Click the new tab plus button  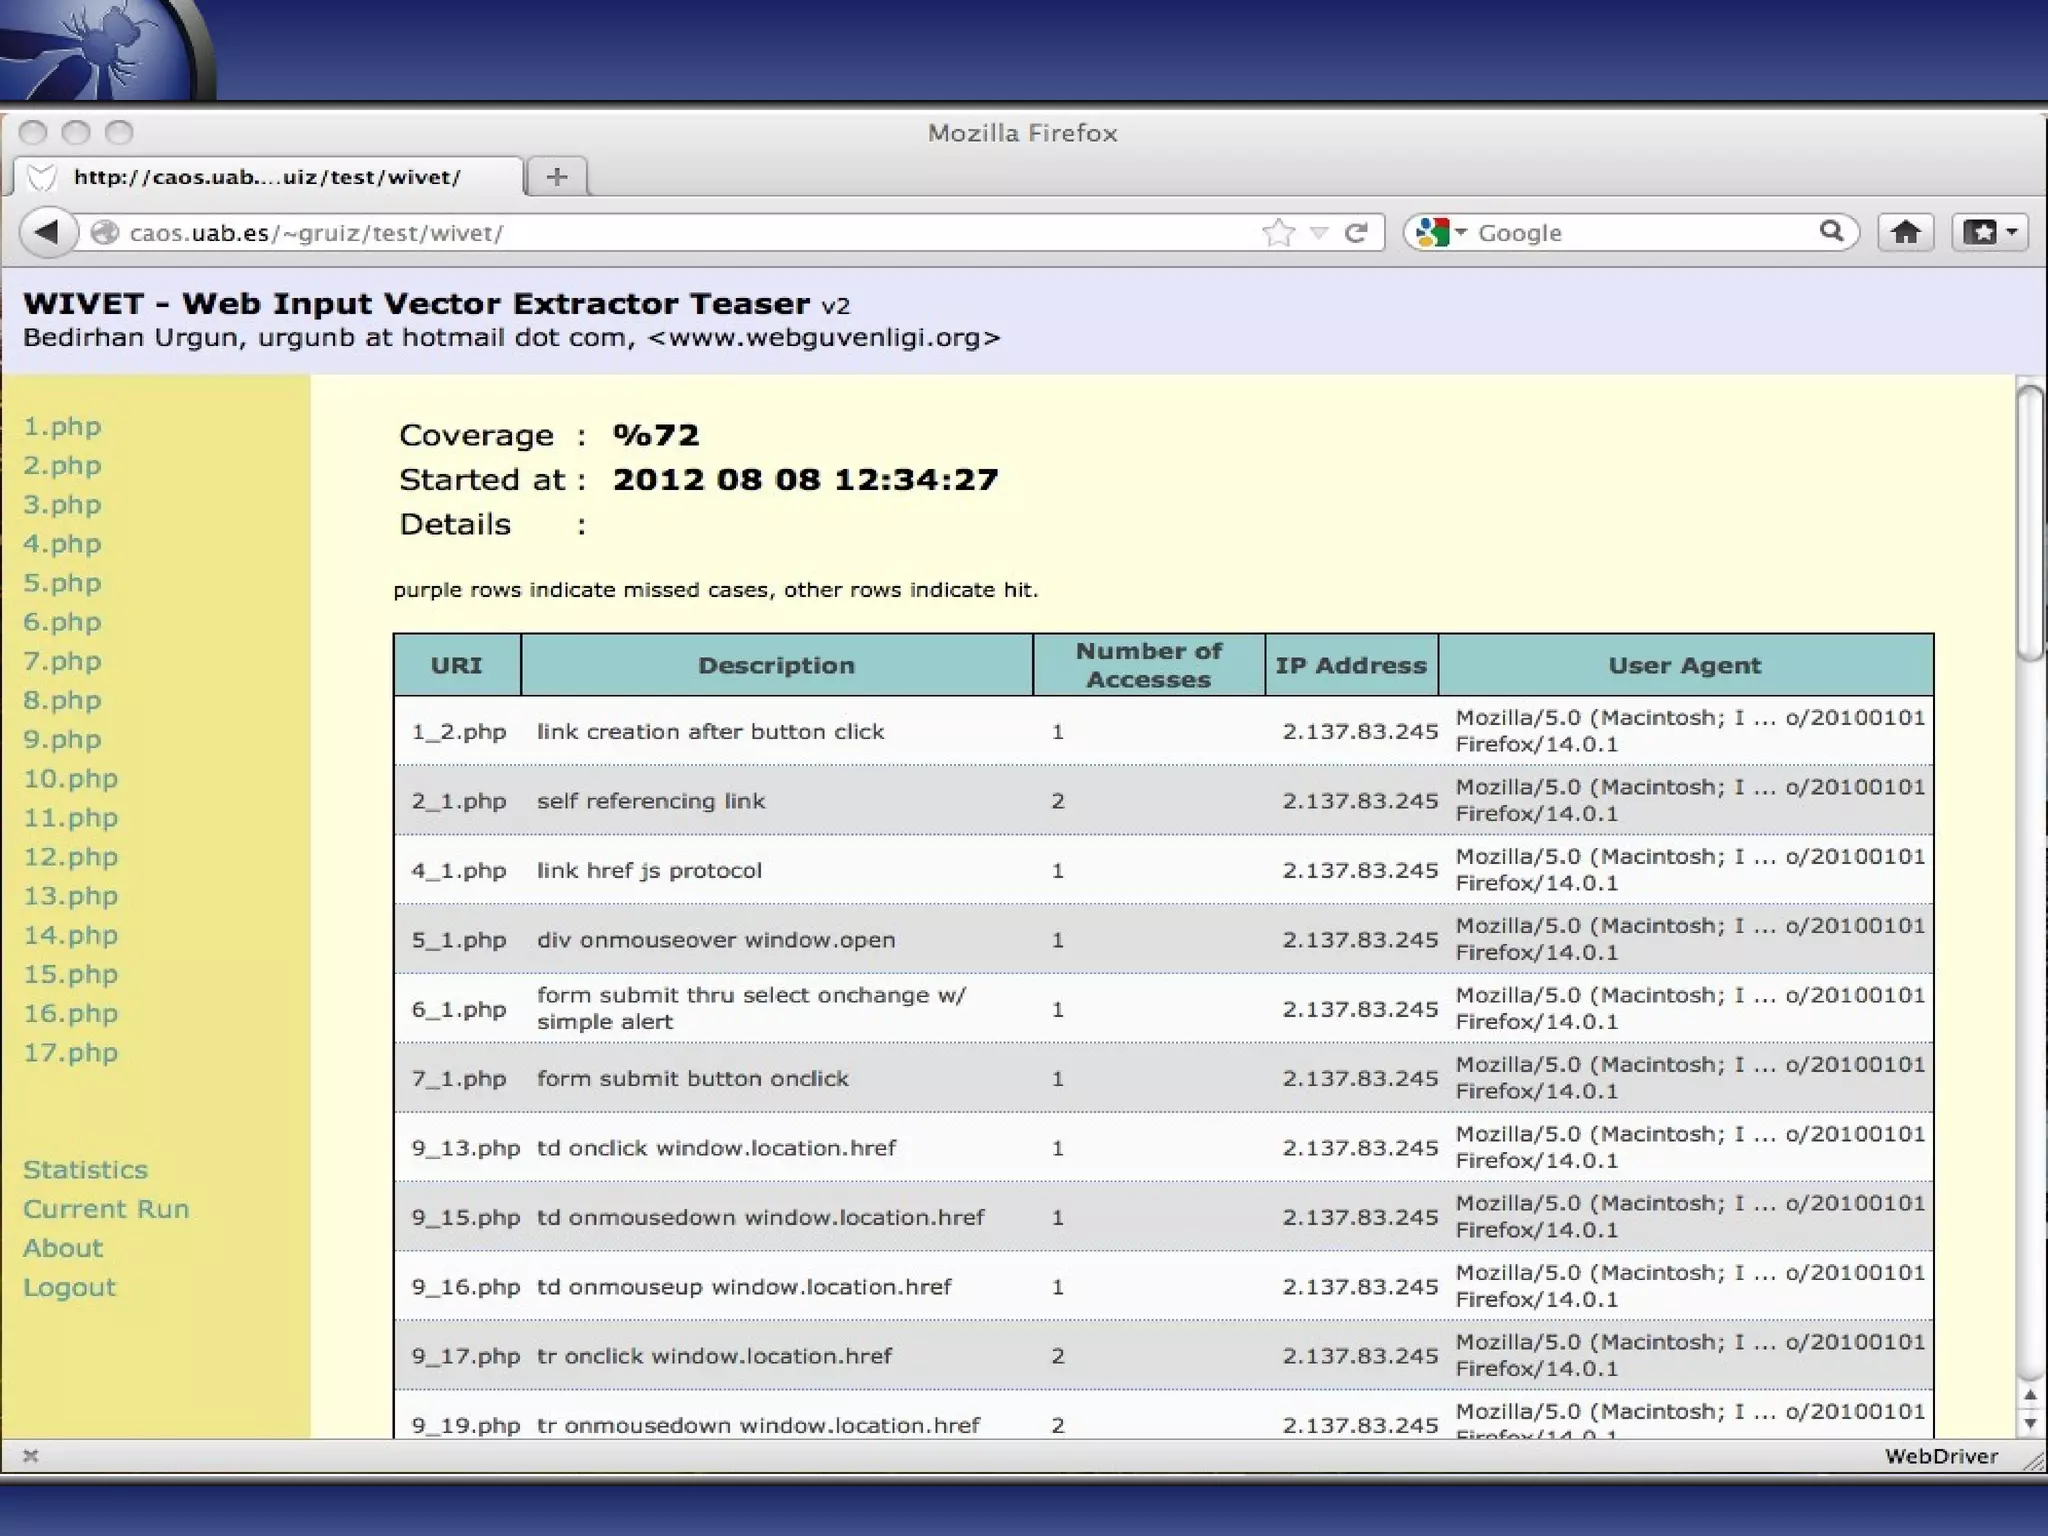click(x=557, y=177)
